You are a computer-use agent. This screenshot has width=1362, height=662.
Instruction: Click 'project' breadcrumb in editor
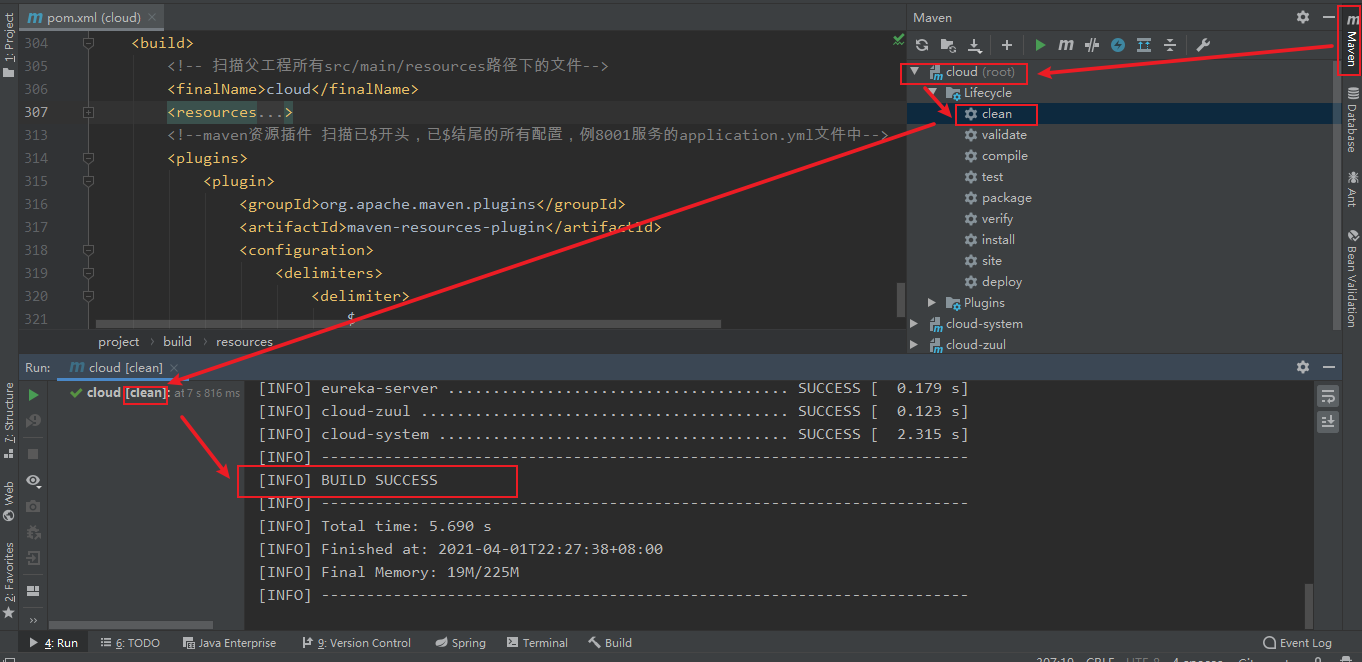coord(118,342)
